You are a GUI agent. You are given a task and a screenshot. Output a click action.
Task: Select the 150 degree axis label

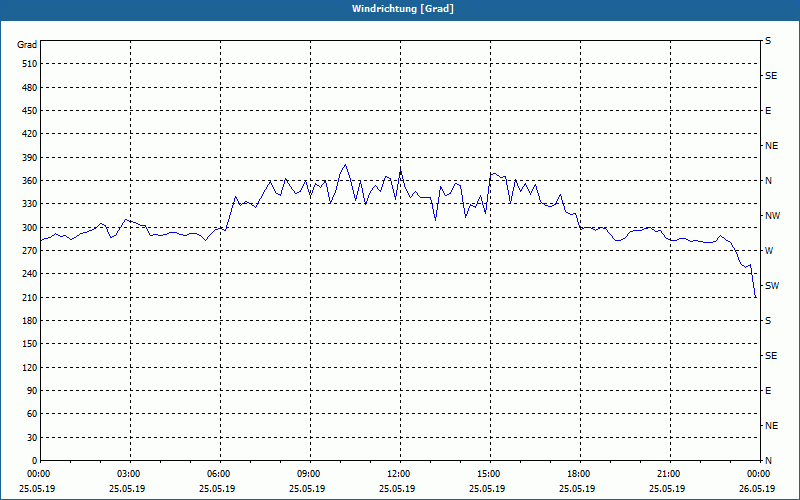pyautogui.click(x=30, y=344)
